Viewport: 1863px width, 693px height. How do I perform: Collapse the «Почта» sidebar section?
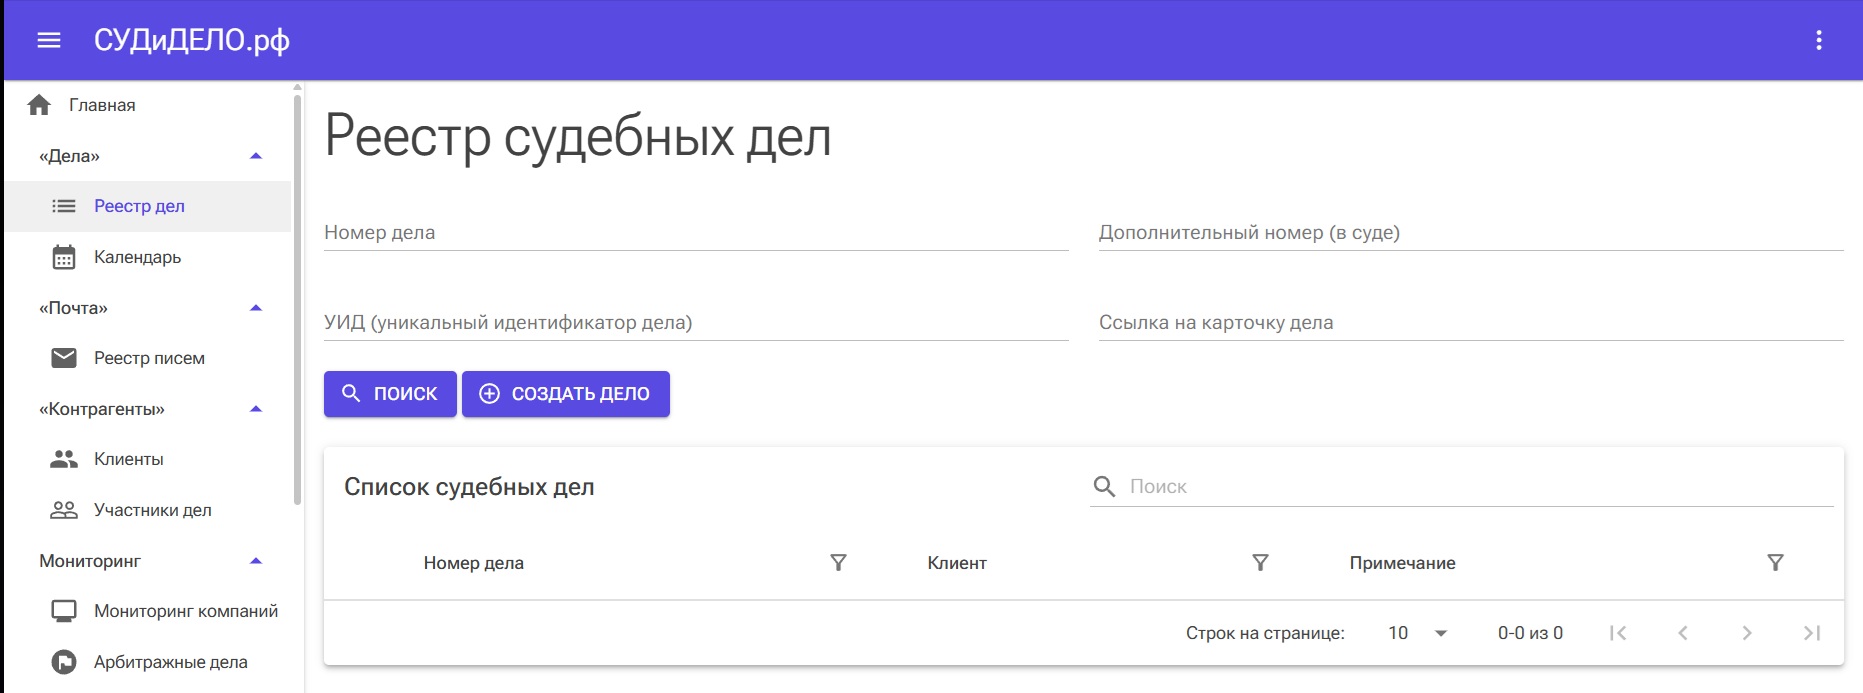(255, 308)
